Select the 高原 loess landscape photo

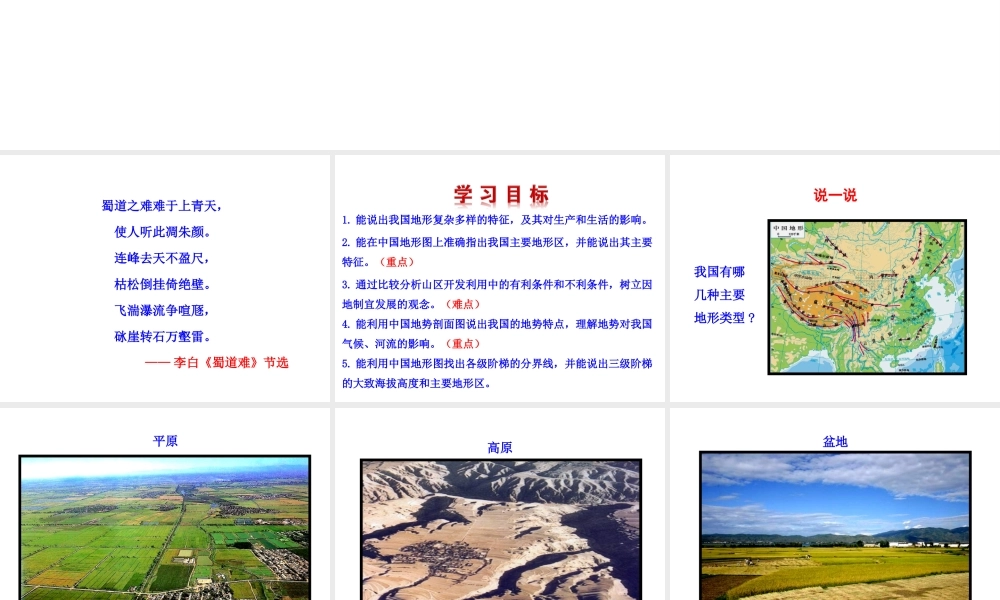(x=501, y=529)
